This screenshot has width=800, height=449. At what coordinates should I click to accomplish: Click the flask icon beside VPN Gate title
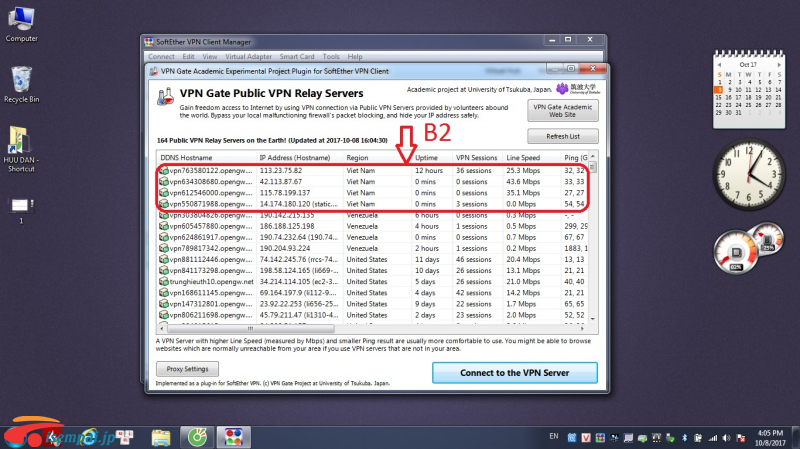pyautogui.click(x=165, y=96)
